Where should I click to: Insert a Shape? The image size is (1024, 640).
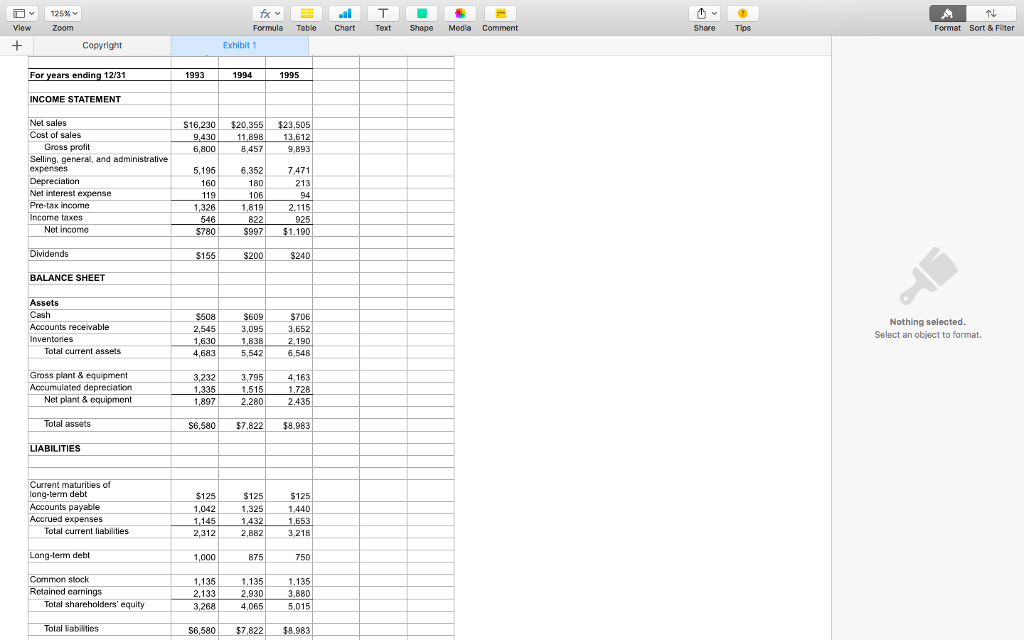420,17
